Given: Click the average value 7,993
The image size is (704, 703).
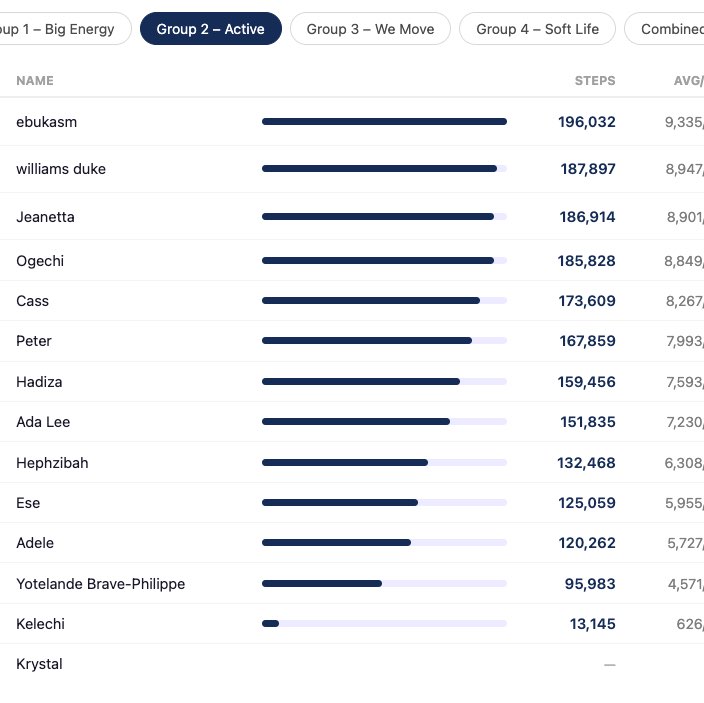Looking at the screenshot, I should coord(685,341).
